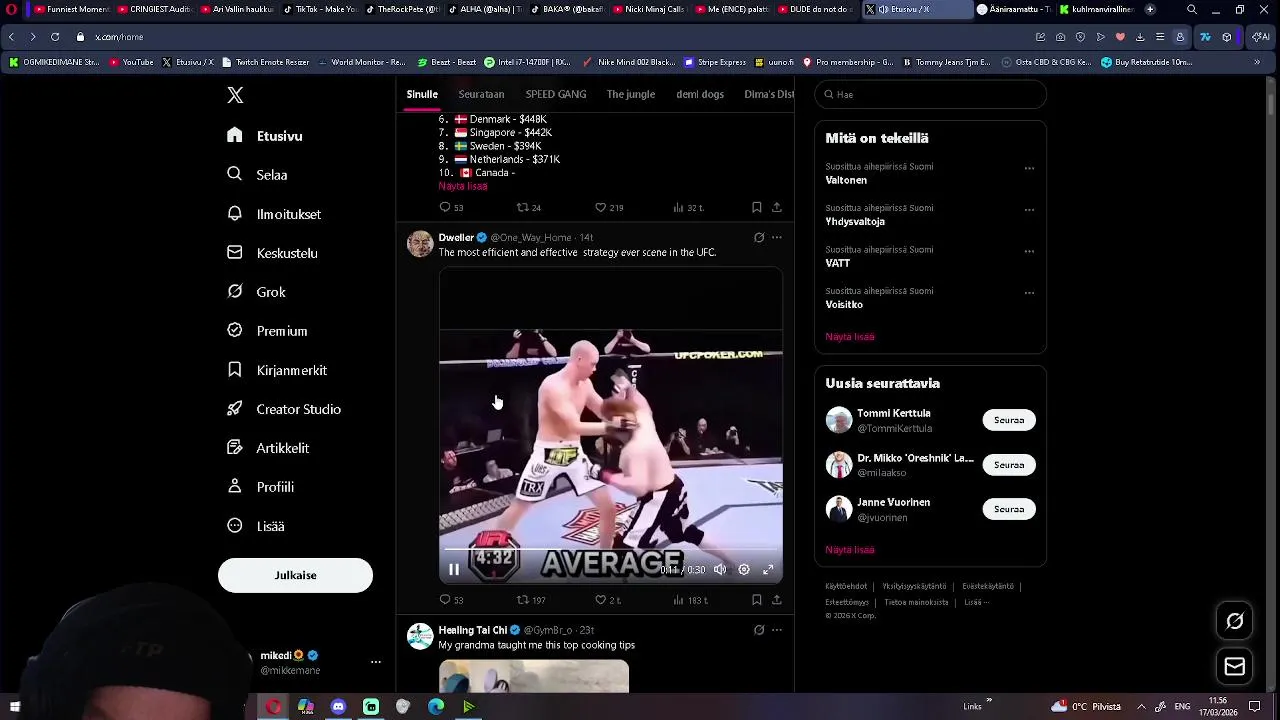The width and height of the screenshot is (1280, 720).
Task: Follow Dr. Mikko 'Oreshnik'
Action: [x=1009, y=465]
